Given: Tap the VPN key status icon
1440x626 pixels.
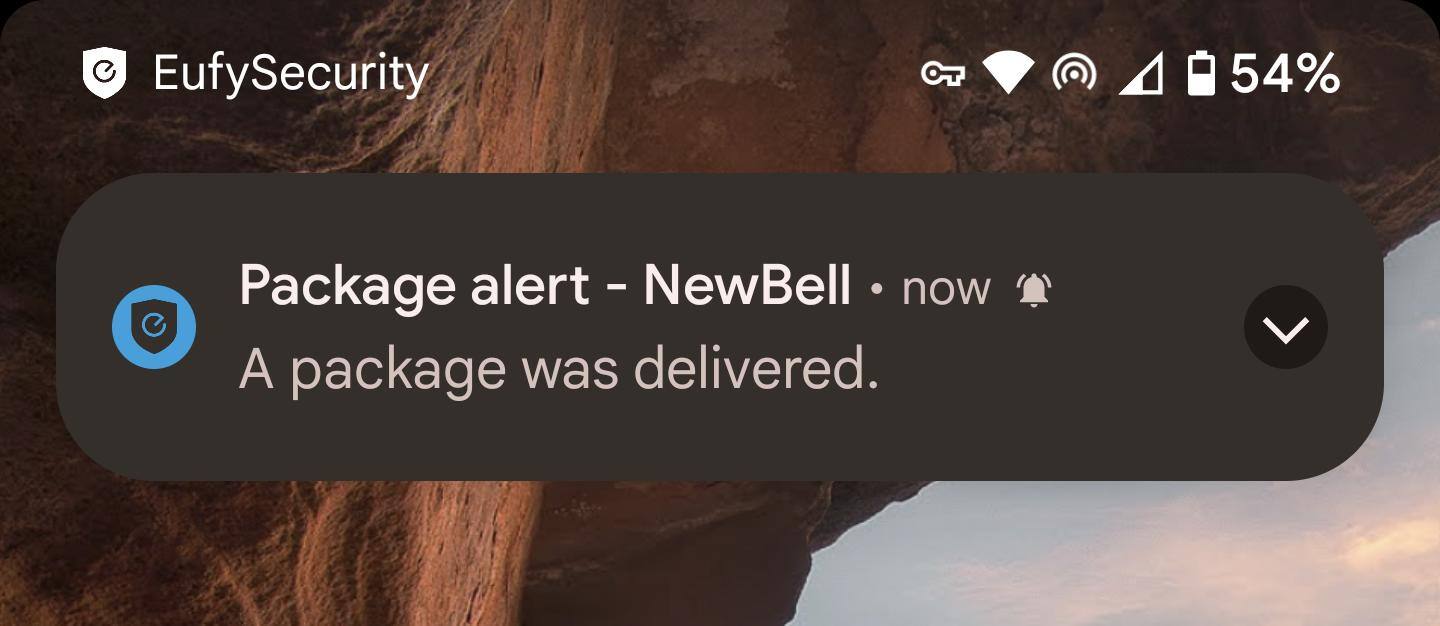Looking at the screenshot, I should pyautogui.click(x=942, y=74).
